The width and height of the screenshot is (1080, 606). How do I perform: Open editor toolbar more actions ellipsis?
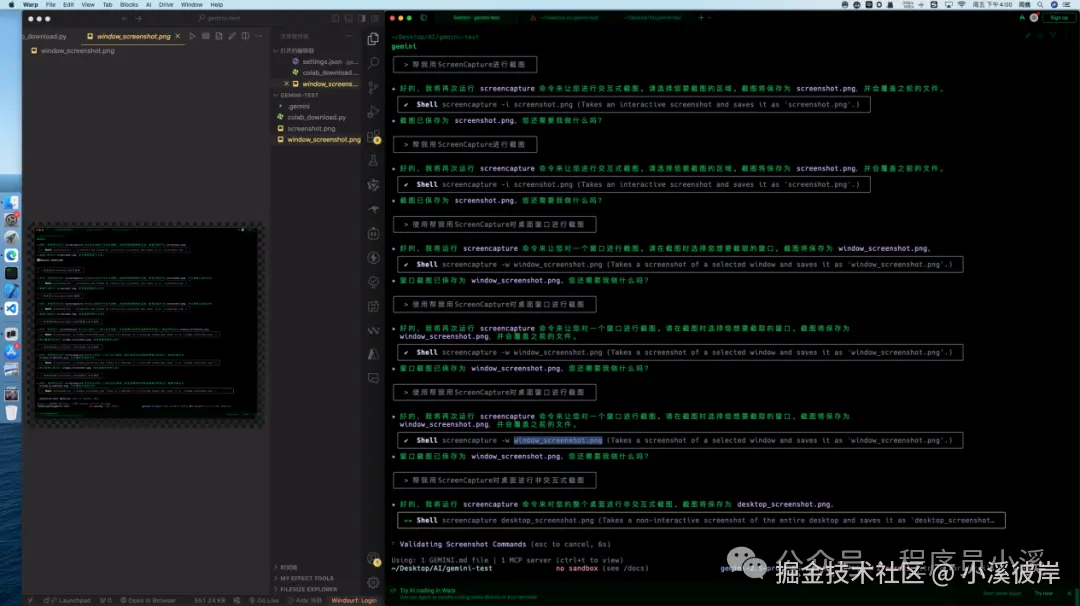(258, 36)
